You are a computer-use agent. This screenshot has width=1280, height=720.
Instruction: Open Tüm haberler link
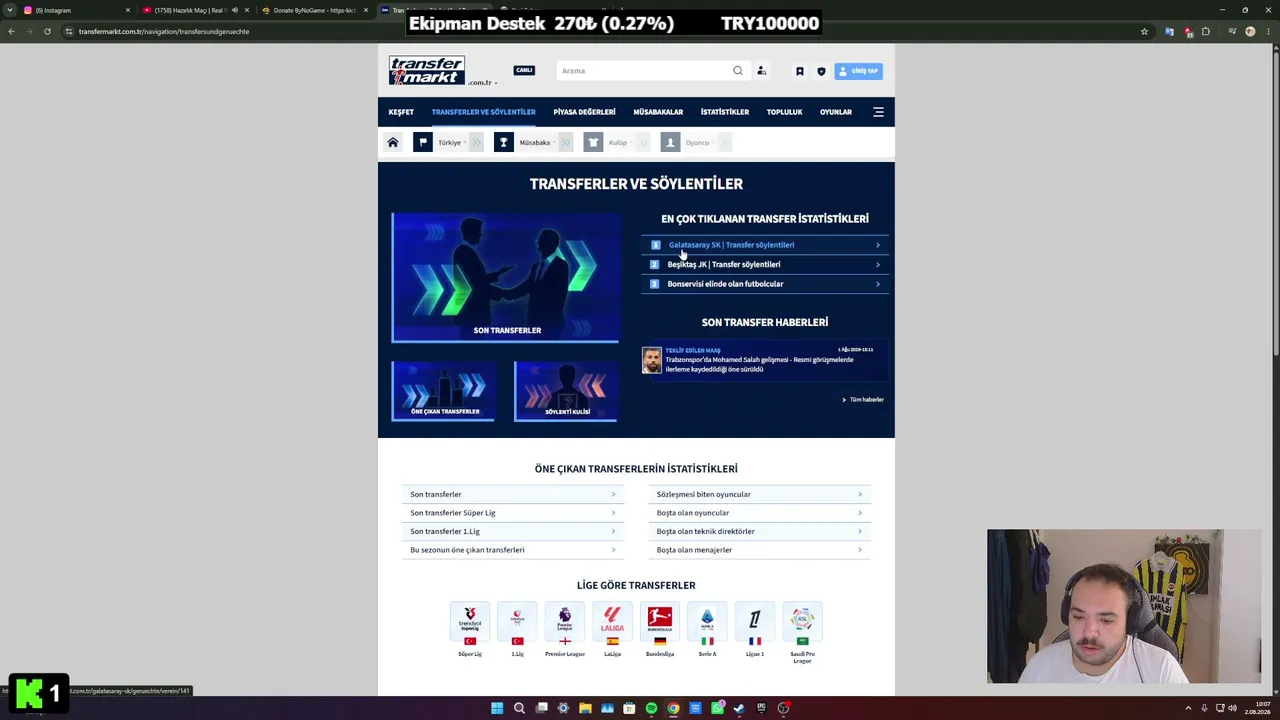pyautogui.click(x=863, y=400)
